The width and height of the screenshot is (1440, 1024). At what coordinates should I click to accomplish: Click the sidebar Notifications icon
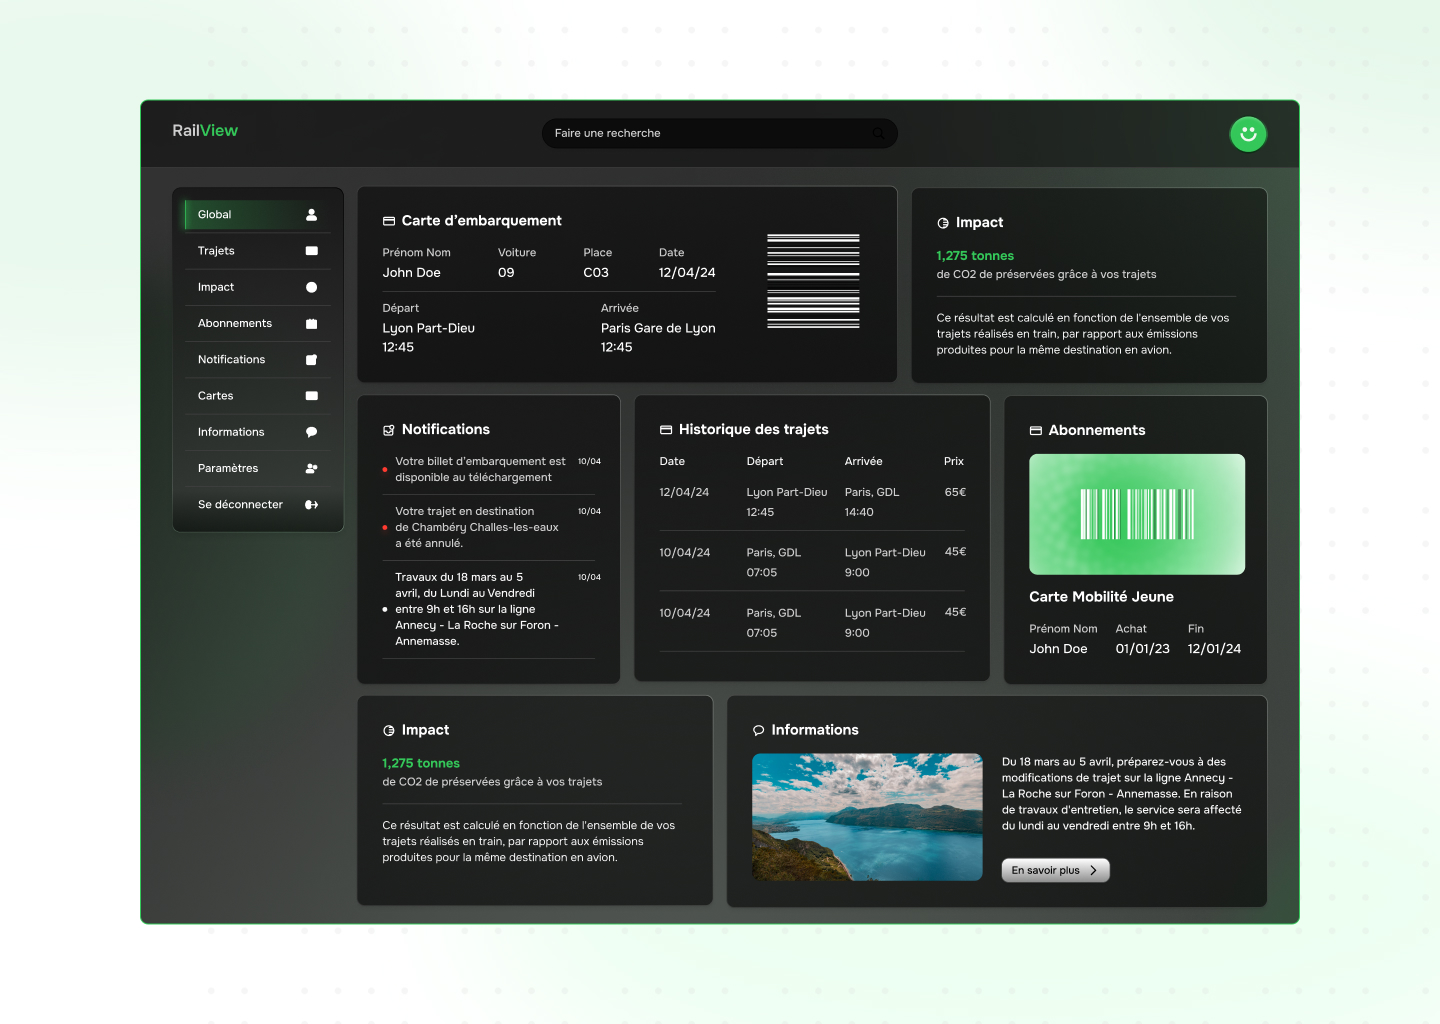311,360
